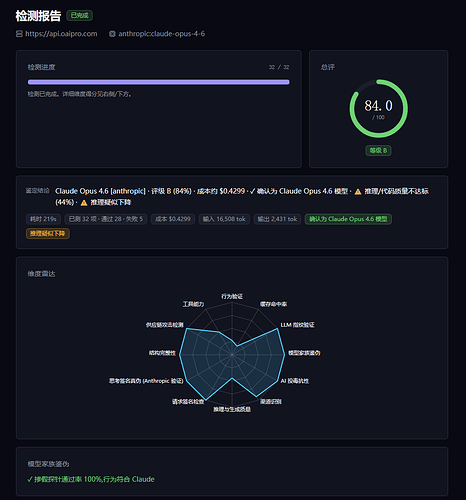This screenshot has height=500, width=466.
Task: Click warning triangle before 推理/代码质量不达标
Action: point(358,192)
